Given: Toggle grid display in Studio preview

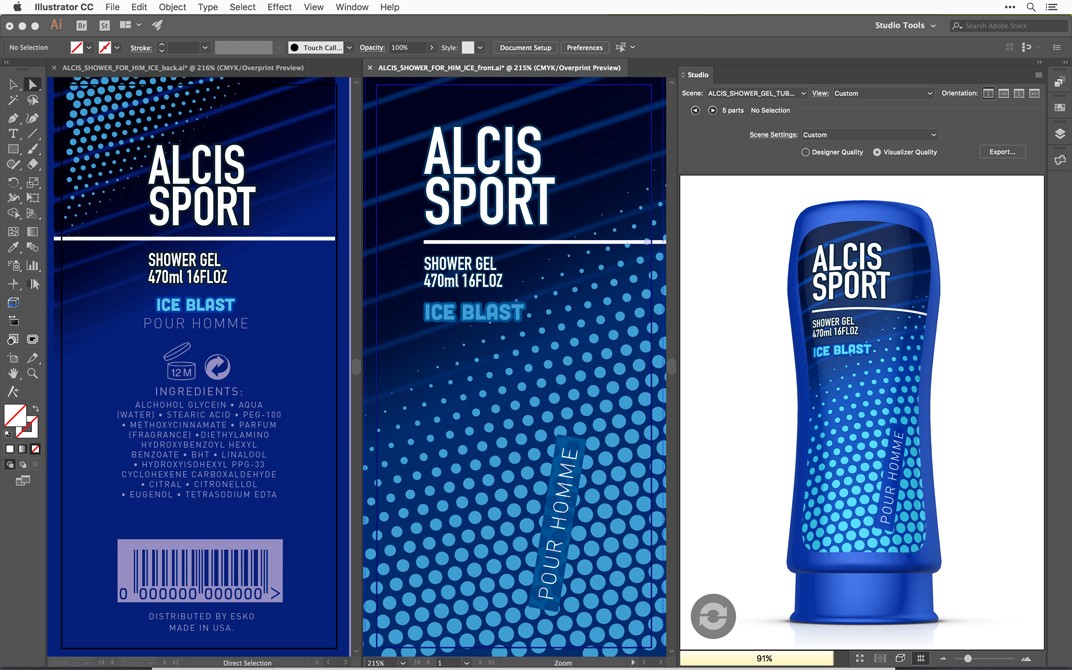Looking at the screenshot, I should (921, 659).
